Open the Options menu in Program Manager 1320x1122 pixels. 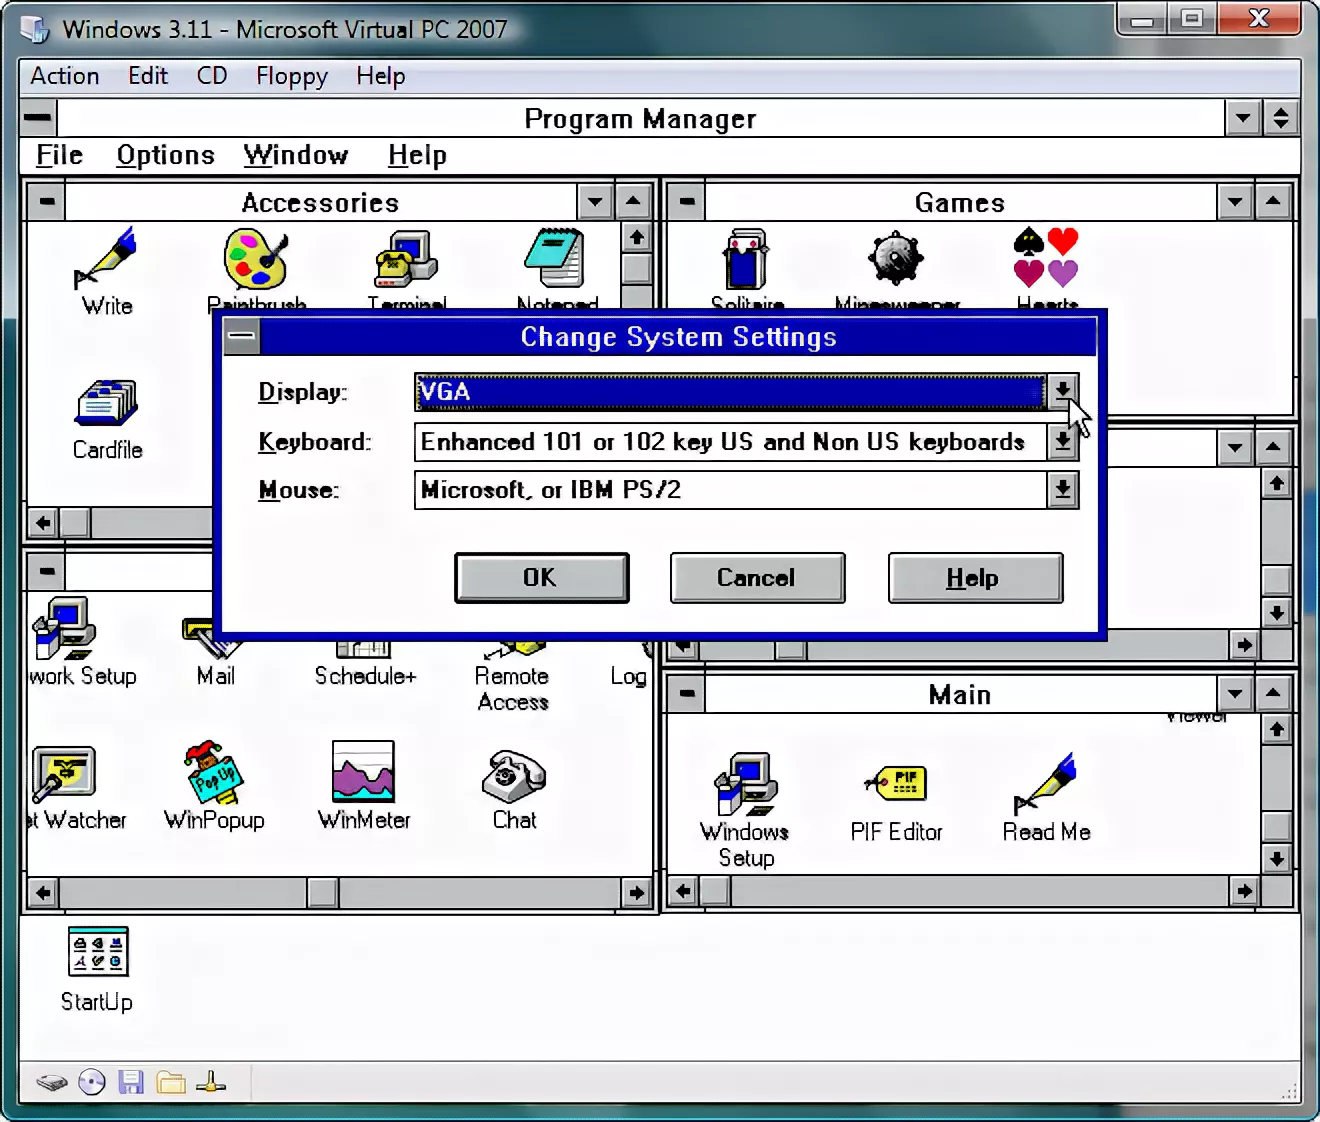coord(165,155)
